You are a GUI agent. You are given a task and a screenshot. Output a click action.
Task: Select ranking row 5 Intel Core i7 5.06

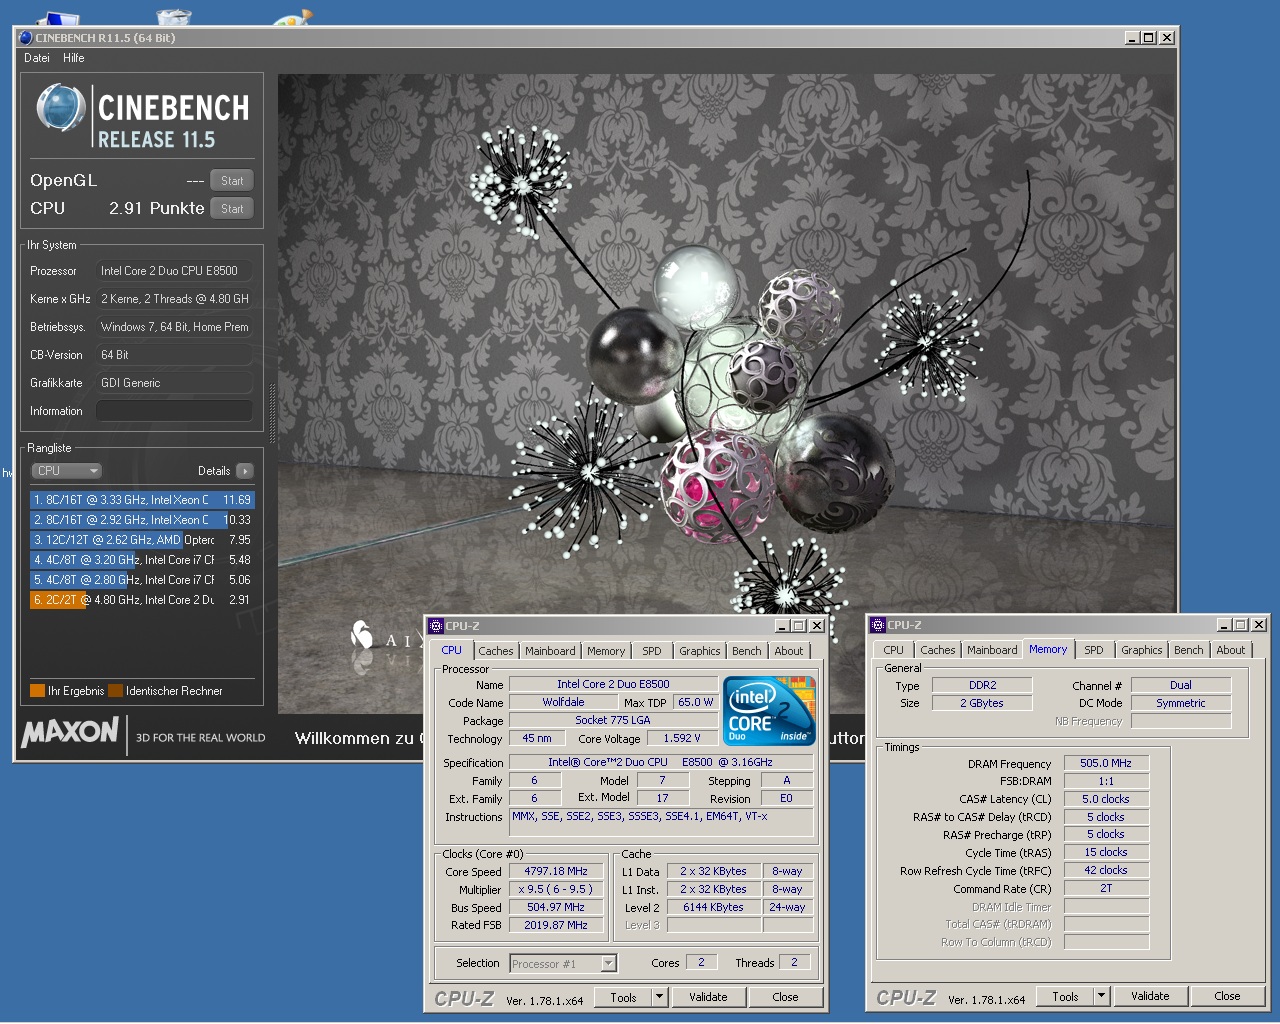[142, 580]
